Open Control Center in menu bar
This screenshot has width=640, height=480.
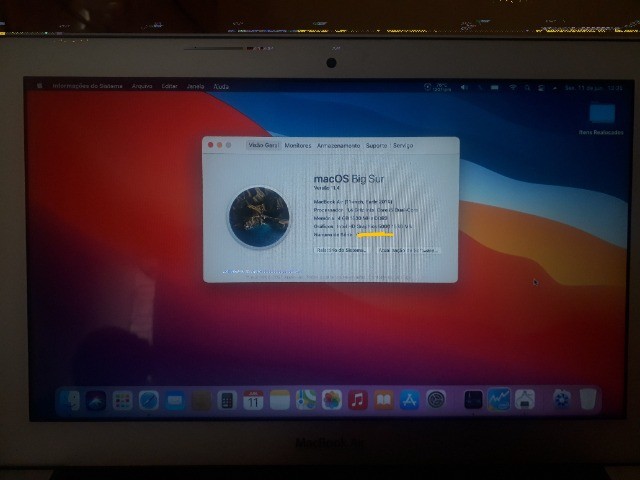click(541, 88)
